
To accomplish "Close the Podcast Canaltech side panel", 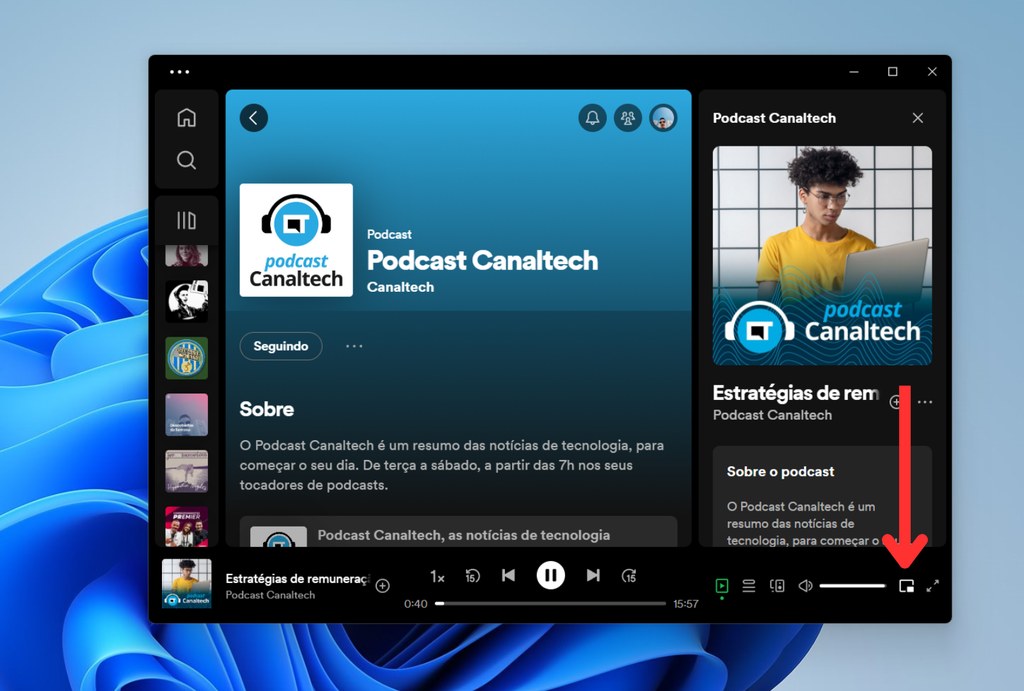I will (x=917, y=117).
